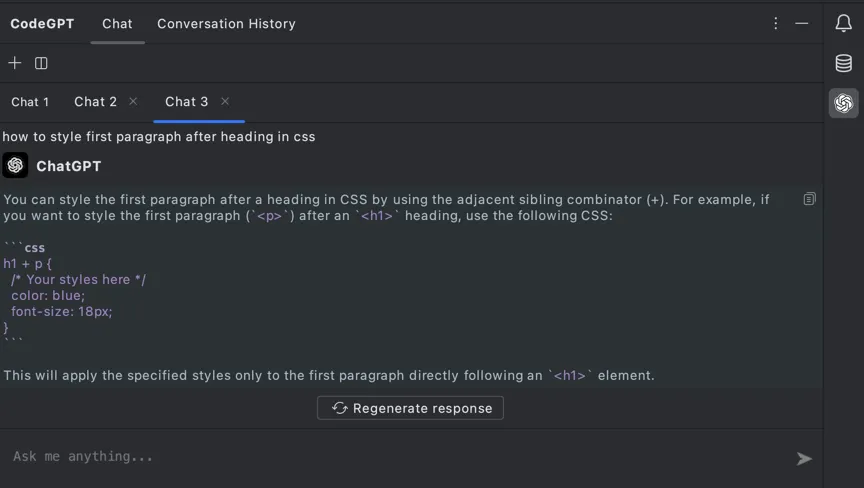The image size is (864, 488).
Task: Open the CodeGPT sidebar tool icon
Action: point(843,103)
